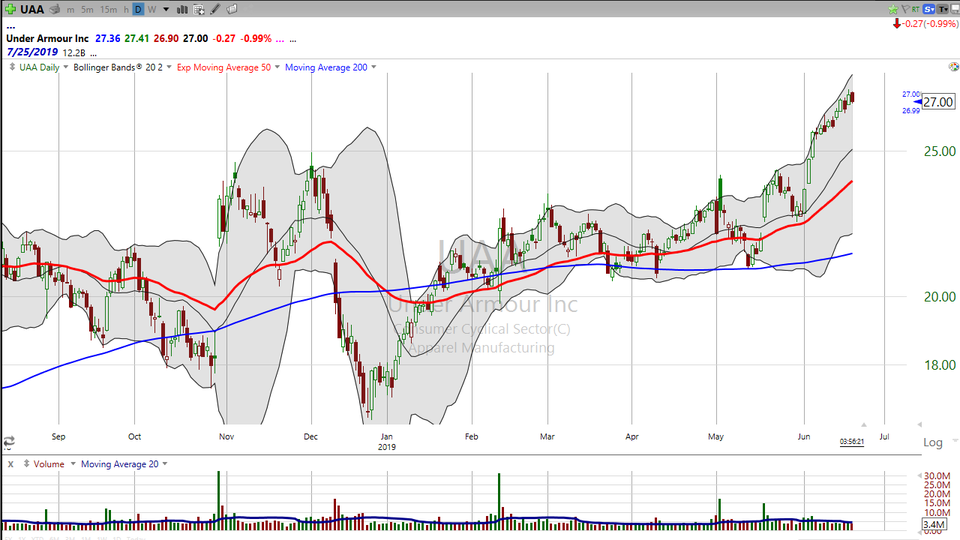Toggle the RT real-time indicator
Screen dimensions: 960x540
(915, 9)
